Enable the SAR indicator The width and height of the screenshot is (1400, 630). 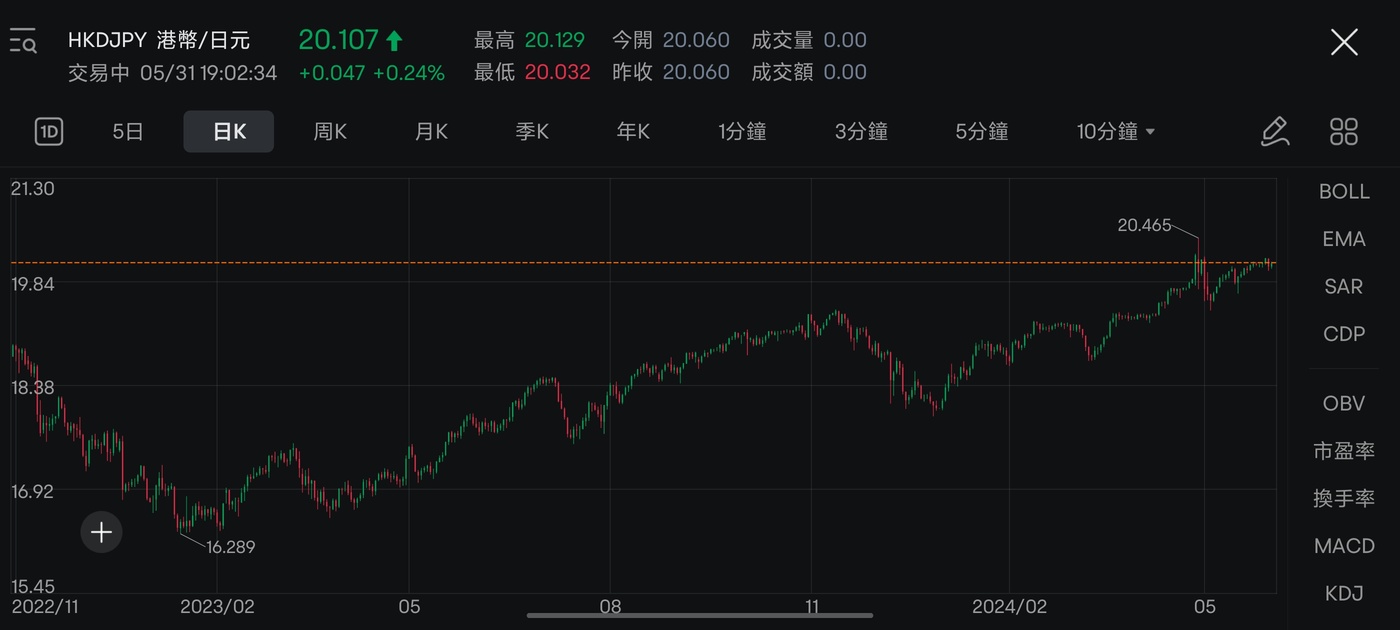1344,286
